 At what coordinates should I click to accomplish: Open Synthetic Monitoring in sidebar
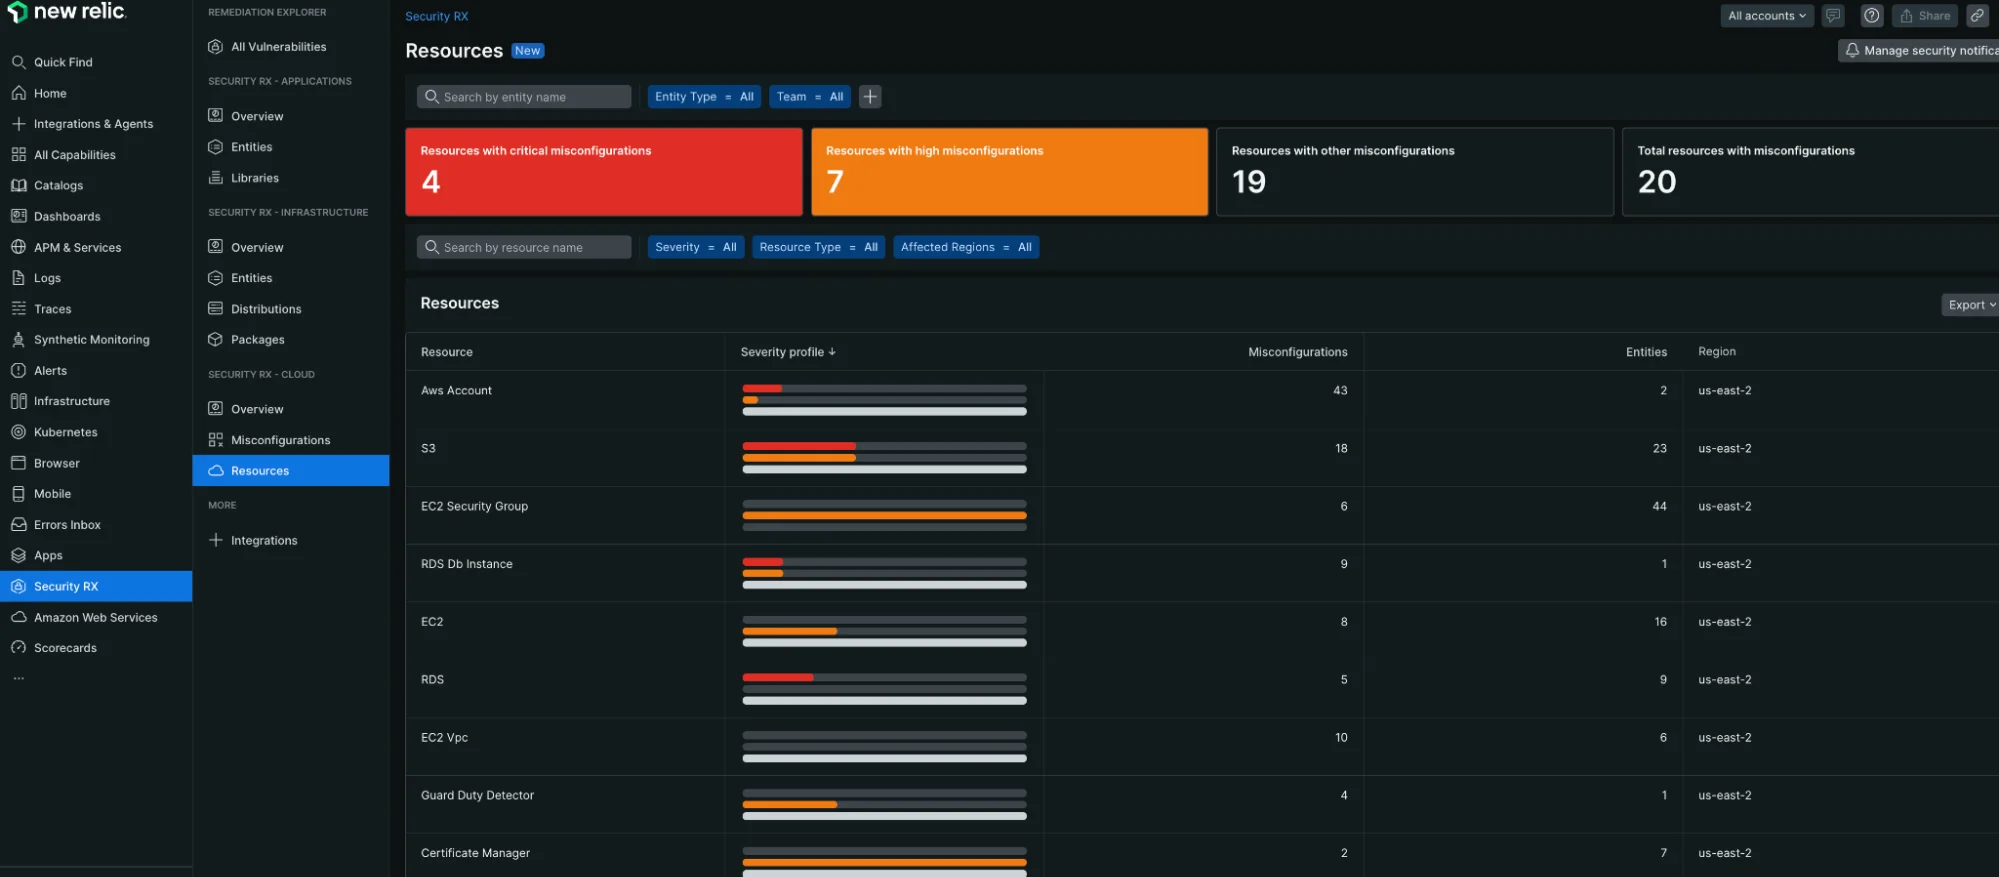click(x=91, y=340)
